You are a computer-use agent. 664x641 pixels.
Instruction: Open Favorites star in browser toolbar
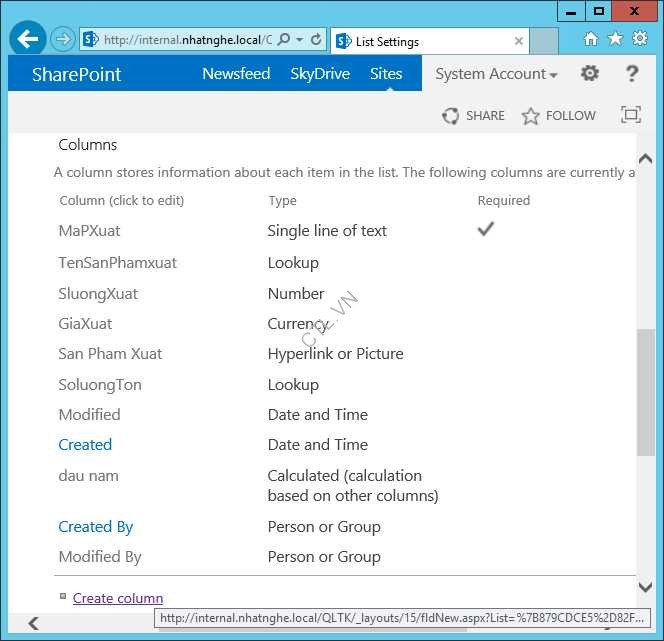[x=615, y=39]
